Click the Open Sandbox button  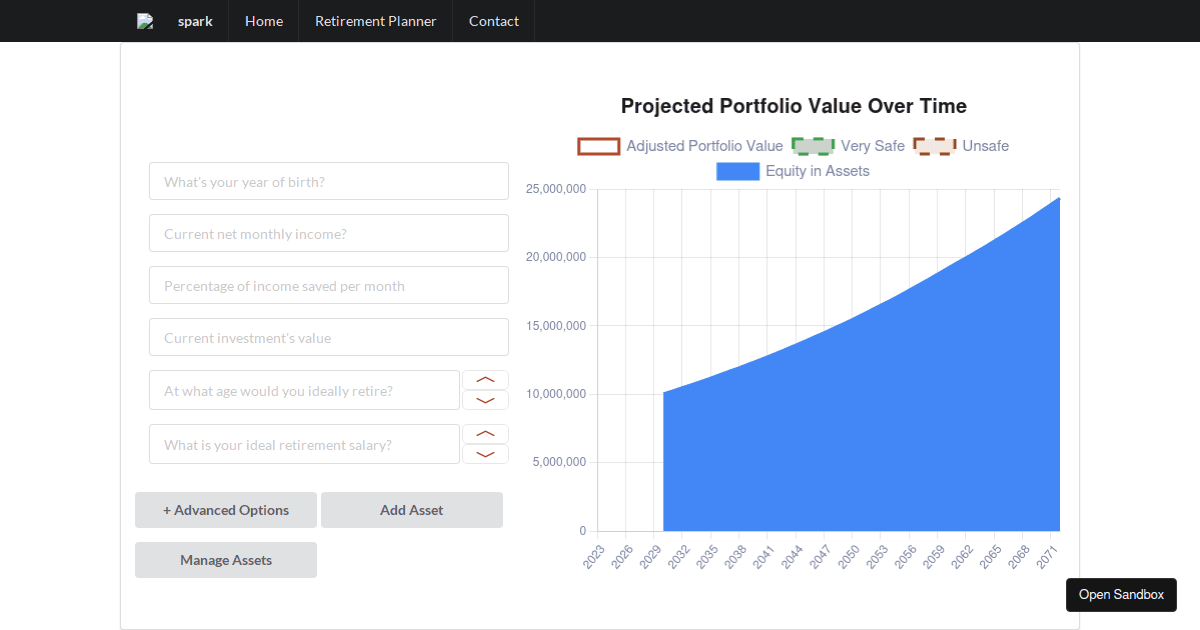(1121, 594)
